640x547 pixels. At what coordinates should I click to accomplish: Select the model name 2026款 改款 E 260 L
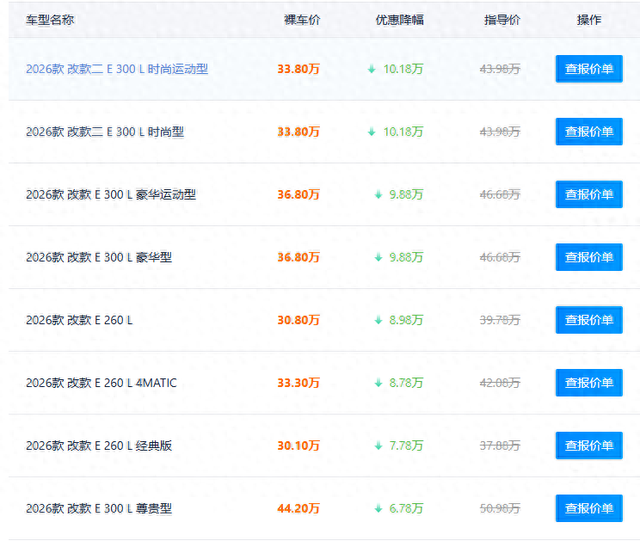click(79, 320)
